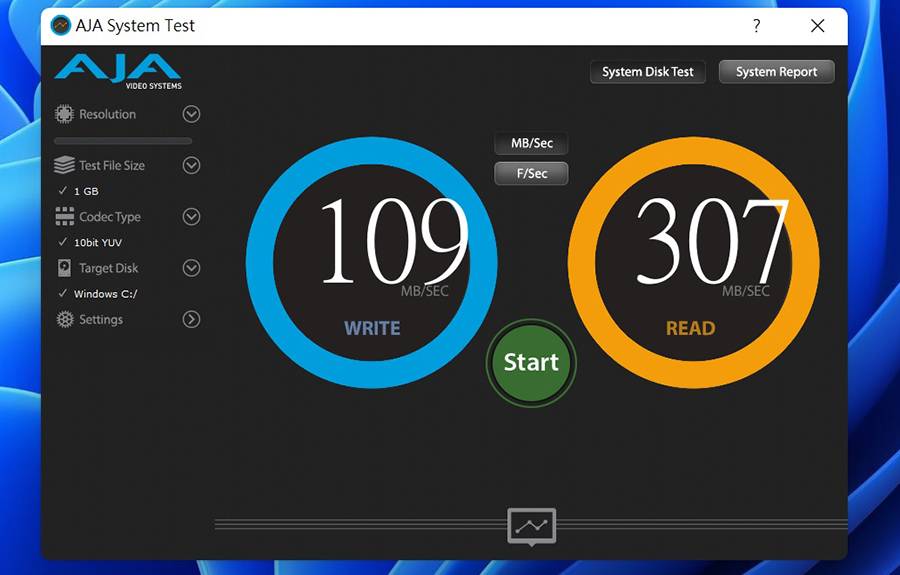The width and height of the screenshot is (900, 575).
Task: Click the Test File Size stack icon
Action: [x=64, y=165]
